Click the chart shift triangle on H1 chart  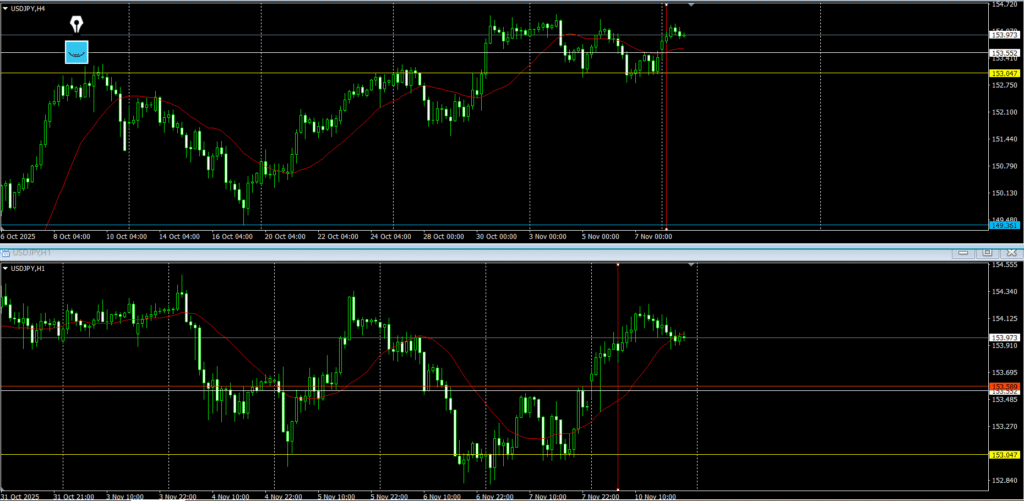click(x=692, y=265)
